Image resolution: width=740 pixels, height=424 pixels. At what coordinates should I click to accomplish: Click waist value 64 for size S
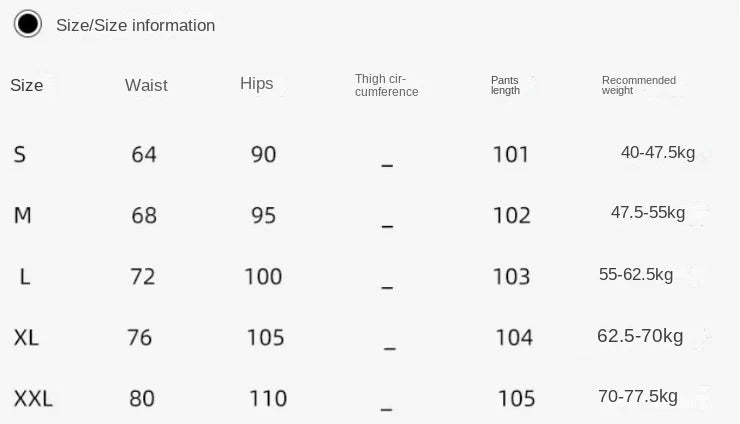(144, 155)
